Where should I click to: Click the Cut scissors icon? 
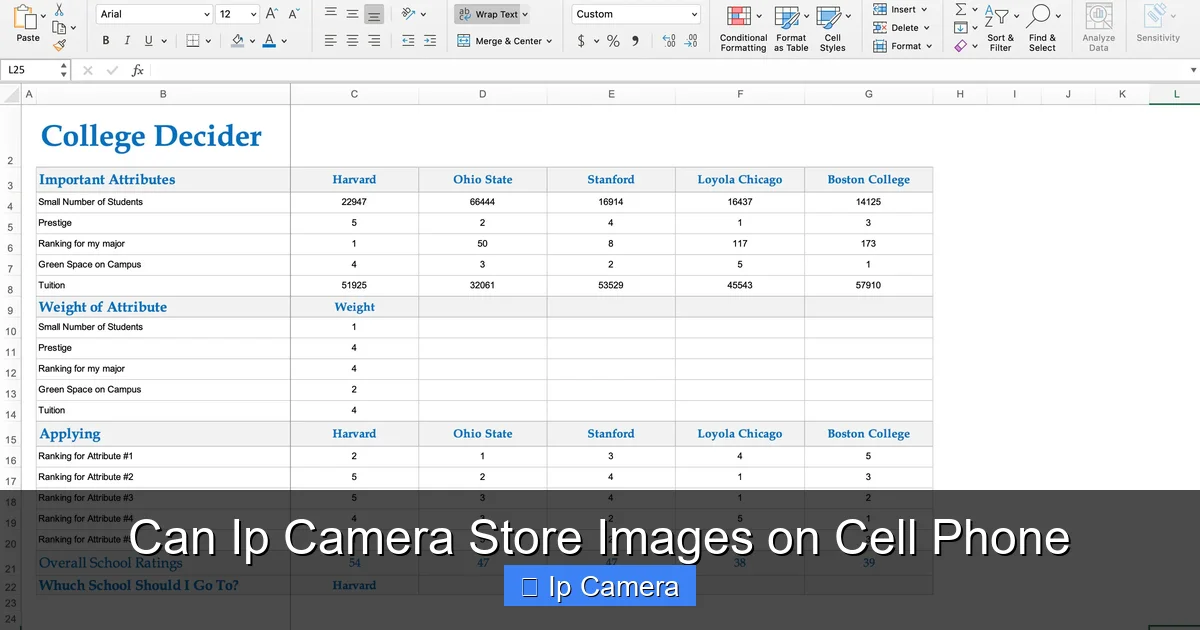click(59, 9)
